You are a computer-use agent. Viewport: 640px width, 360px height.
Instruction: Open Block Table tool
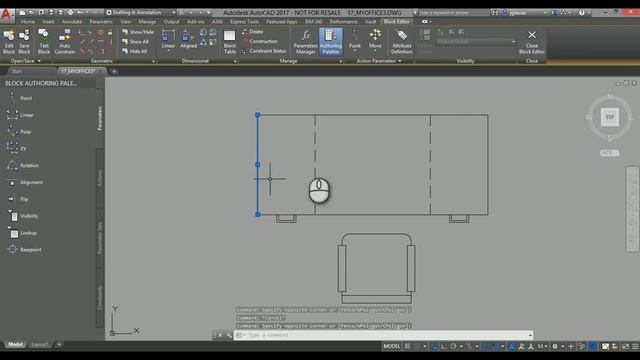[x=230, y=42]
